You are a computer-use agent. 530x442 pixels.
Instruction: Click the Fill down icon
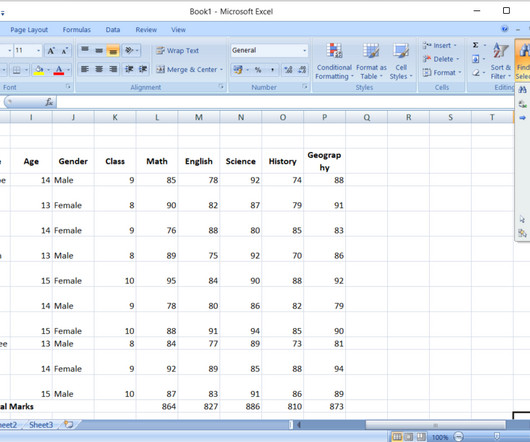(476, 59)
